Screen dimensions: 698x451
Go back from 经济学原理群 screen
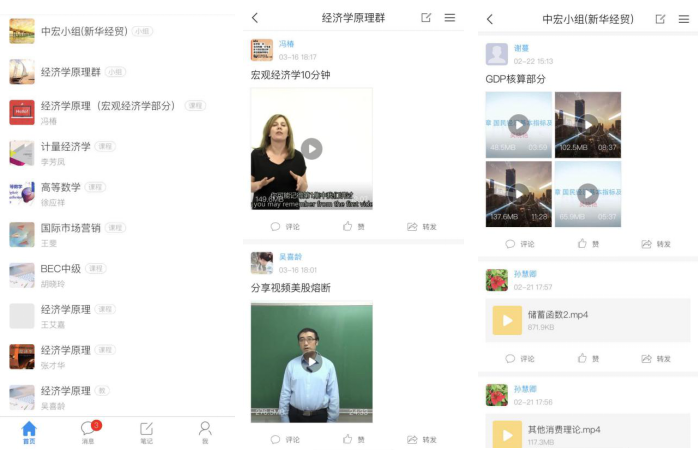click(255, 18)
